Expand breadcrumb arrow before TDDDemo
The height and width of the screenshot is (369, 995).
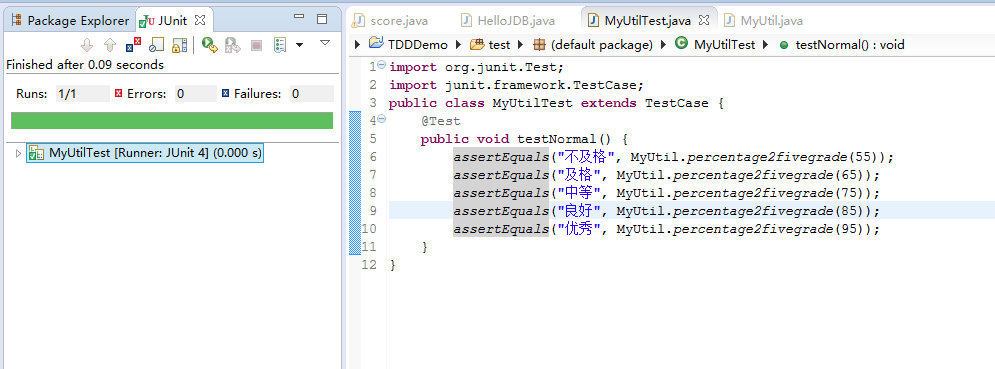(x=358, y=44)
